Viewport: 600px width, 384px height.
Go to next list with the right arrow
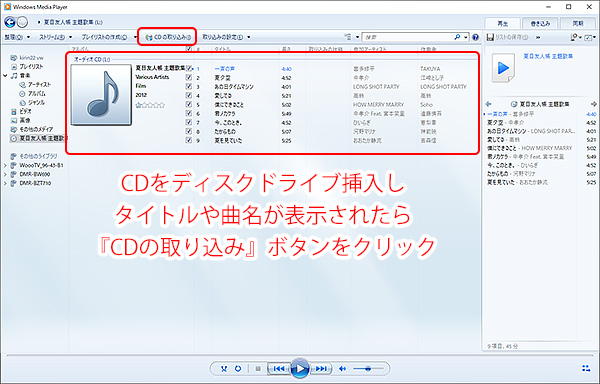click(x=593, y=104)
